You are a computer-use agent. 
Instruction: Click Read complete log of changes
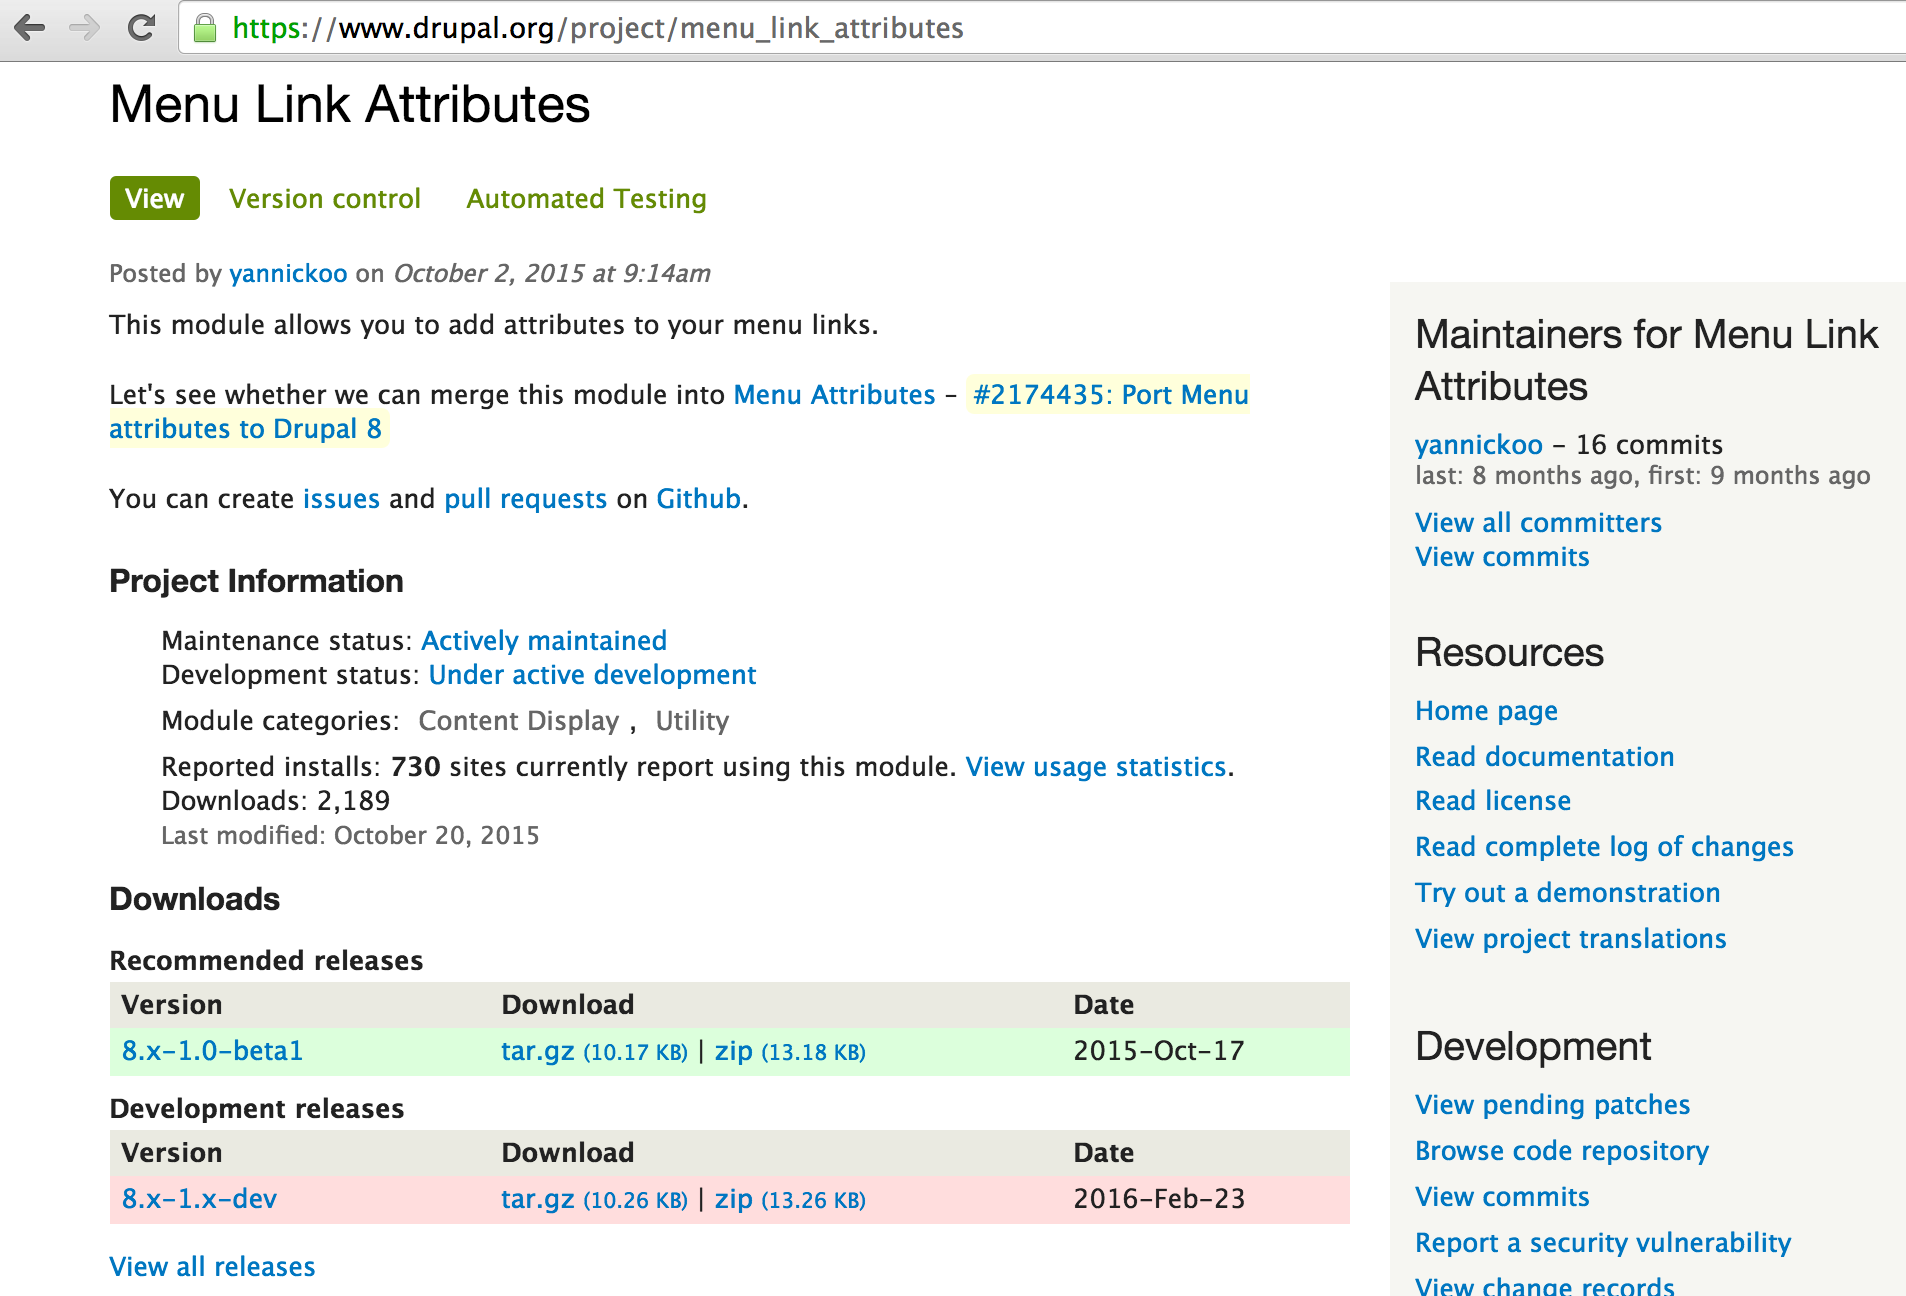(x=1604, y=846)
